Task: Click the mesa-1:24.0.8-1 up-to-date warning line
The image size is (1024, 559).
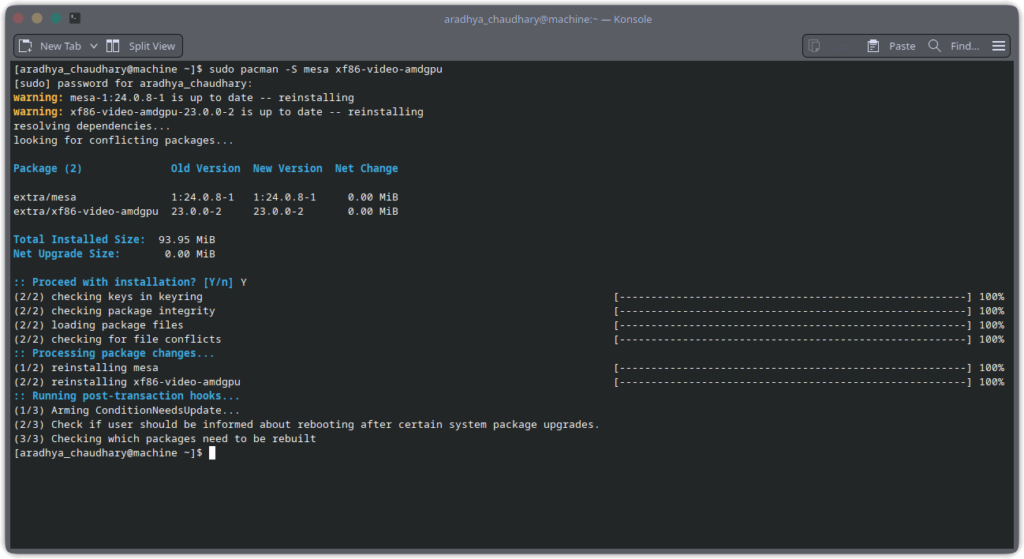Action: (x=184, y=98)
